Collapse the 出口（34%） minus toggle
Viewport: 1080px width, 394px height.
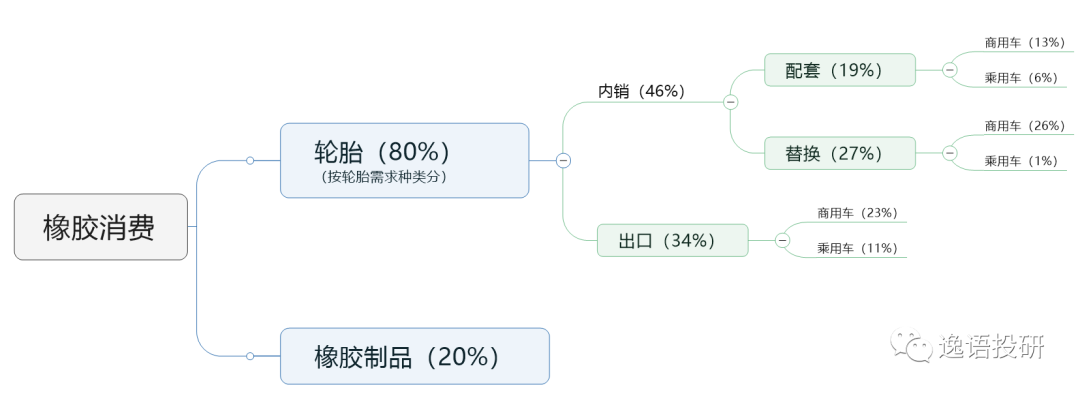pos(782,240)
